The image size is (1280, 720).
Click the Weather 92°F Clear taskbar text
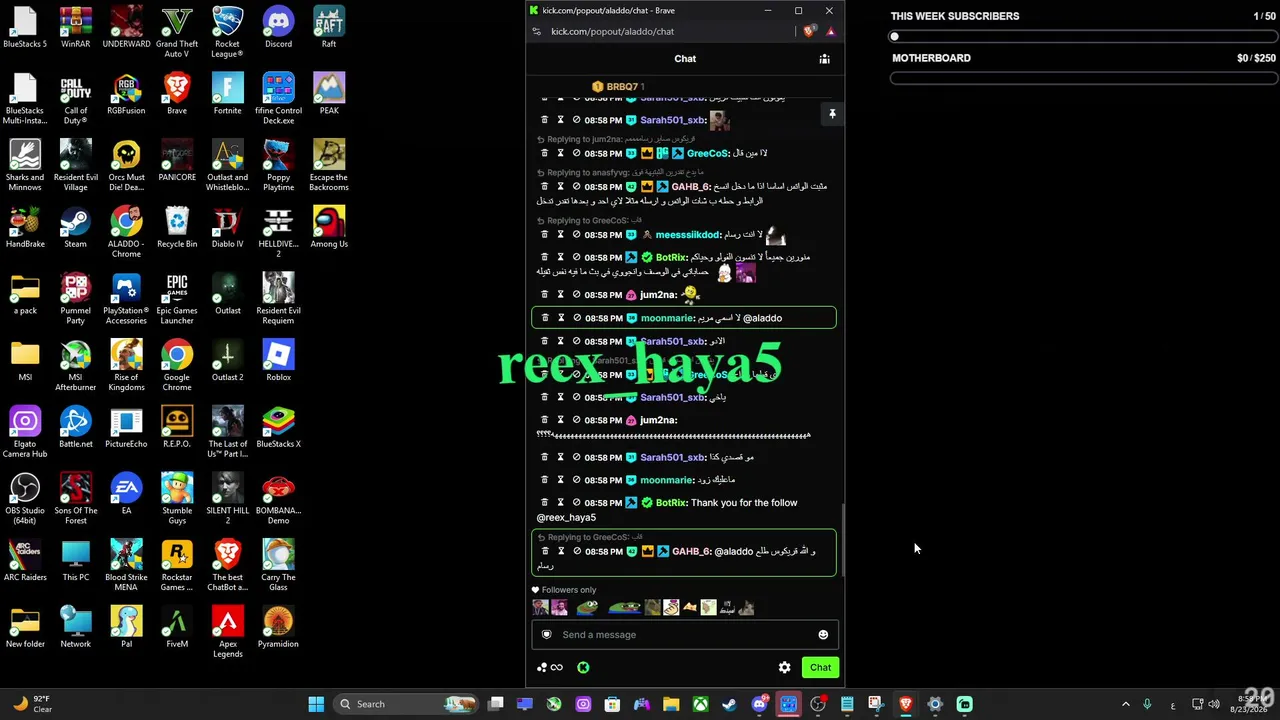[42, 704]
